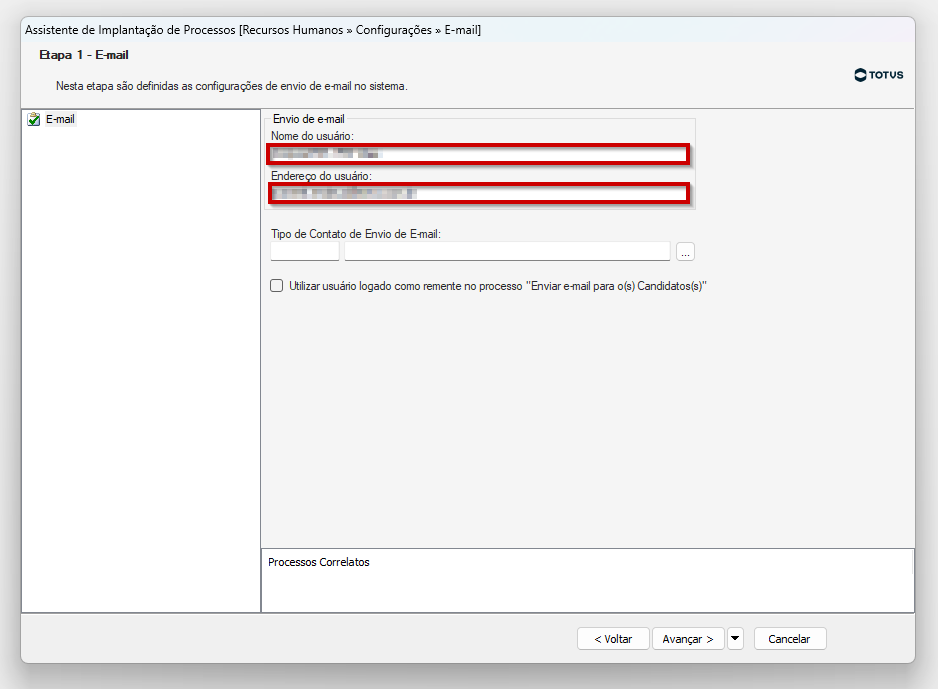The width and height of the screenshot is (938, 689).
Task: Click the long Tipo de Contato description field
Action: tap(507, 251)
